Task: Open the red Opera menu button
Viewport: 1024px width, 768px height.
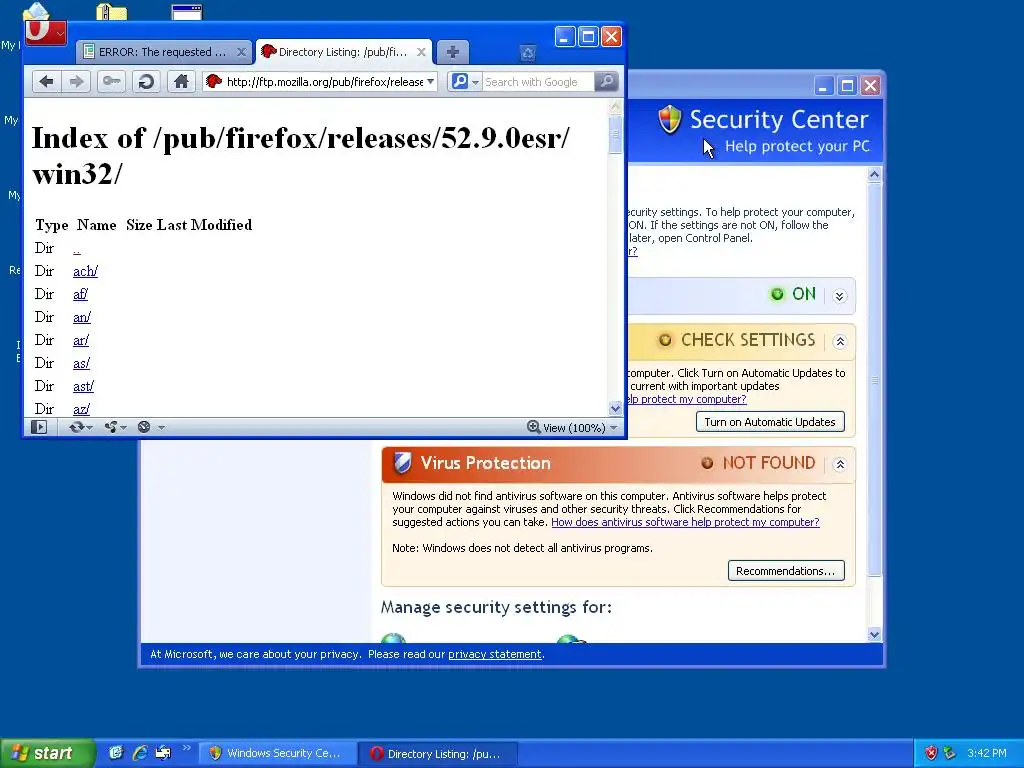Action: pos(45,32)
